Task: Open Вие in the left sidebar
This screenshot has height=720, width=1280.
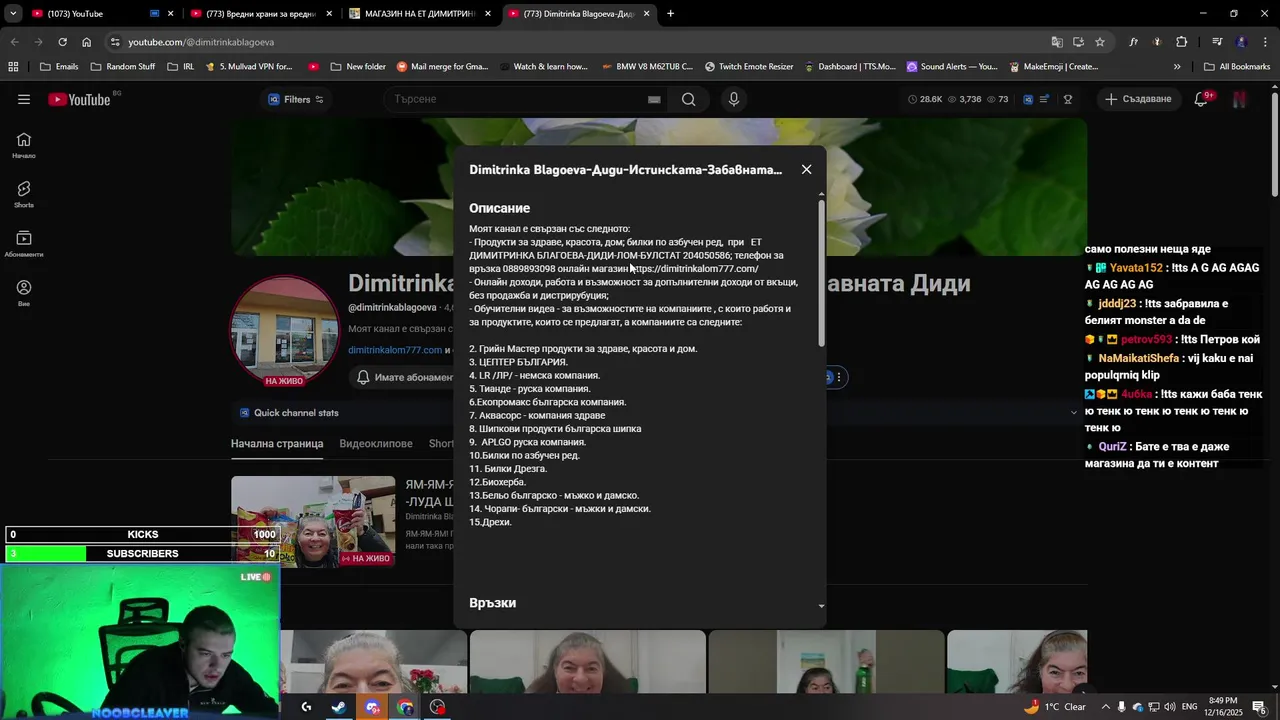Action: pos(24,293)
